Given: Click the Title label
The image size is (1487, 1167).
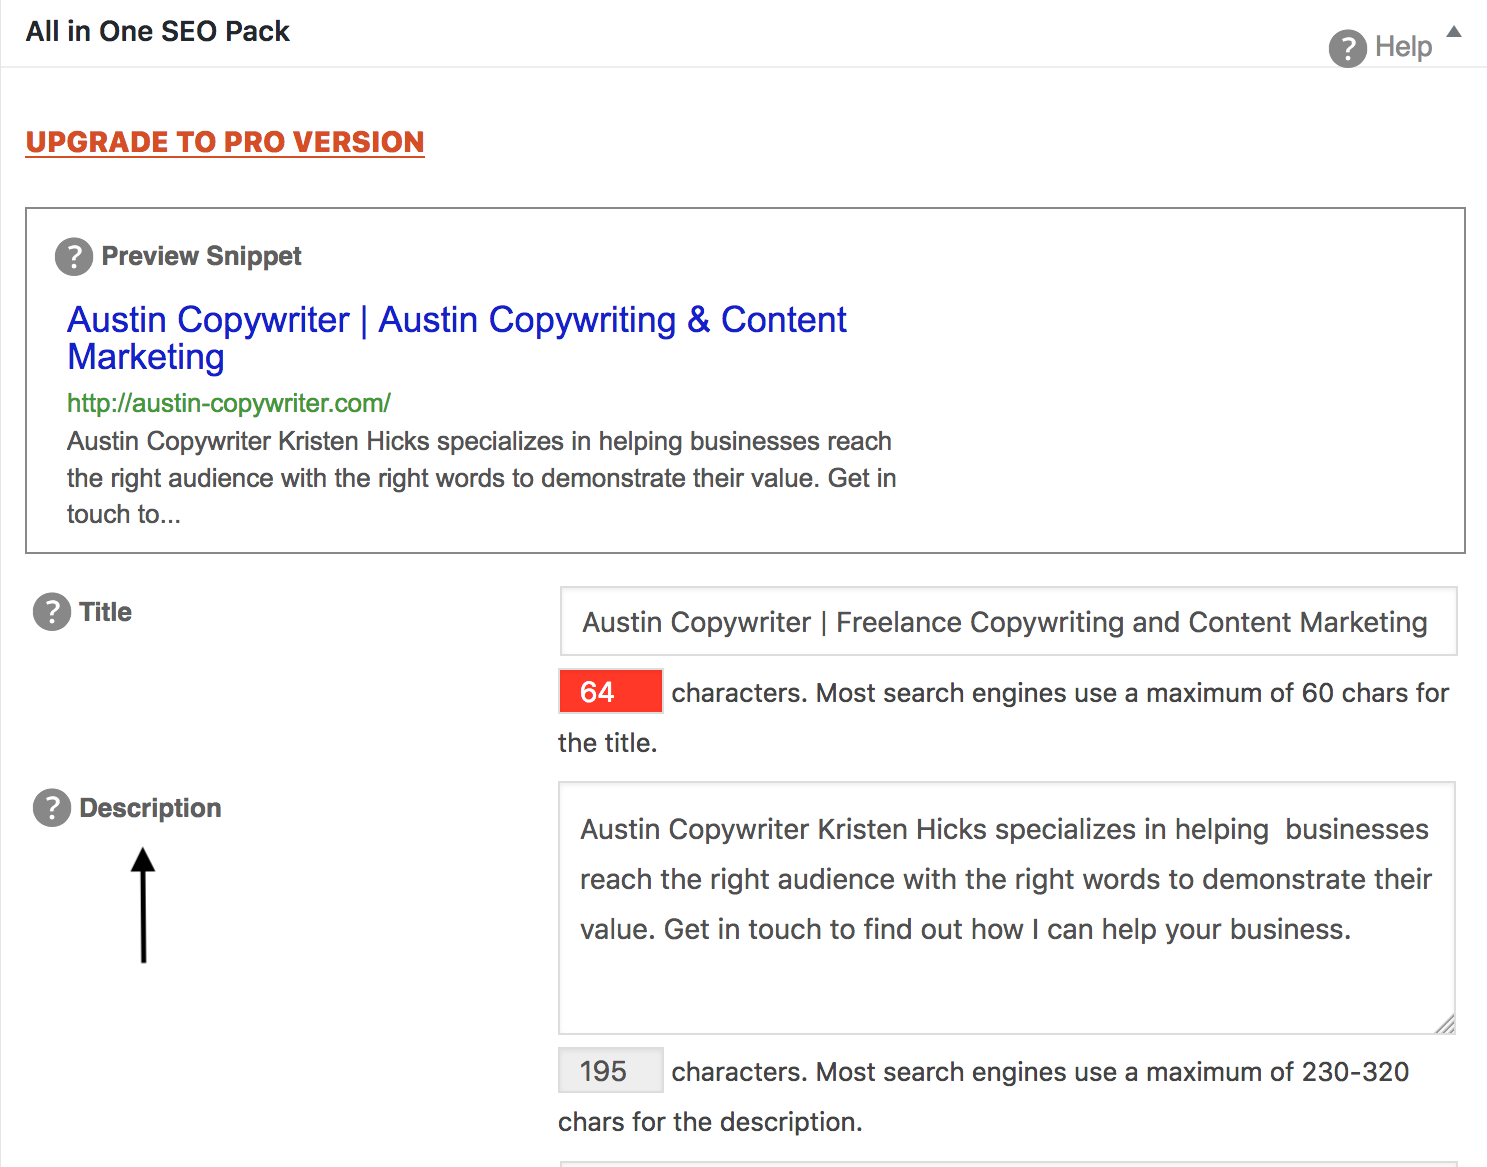Looking at the screenshot, I should [x=104, y=612].
